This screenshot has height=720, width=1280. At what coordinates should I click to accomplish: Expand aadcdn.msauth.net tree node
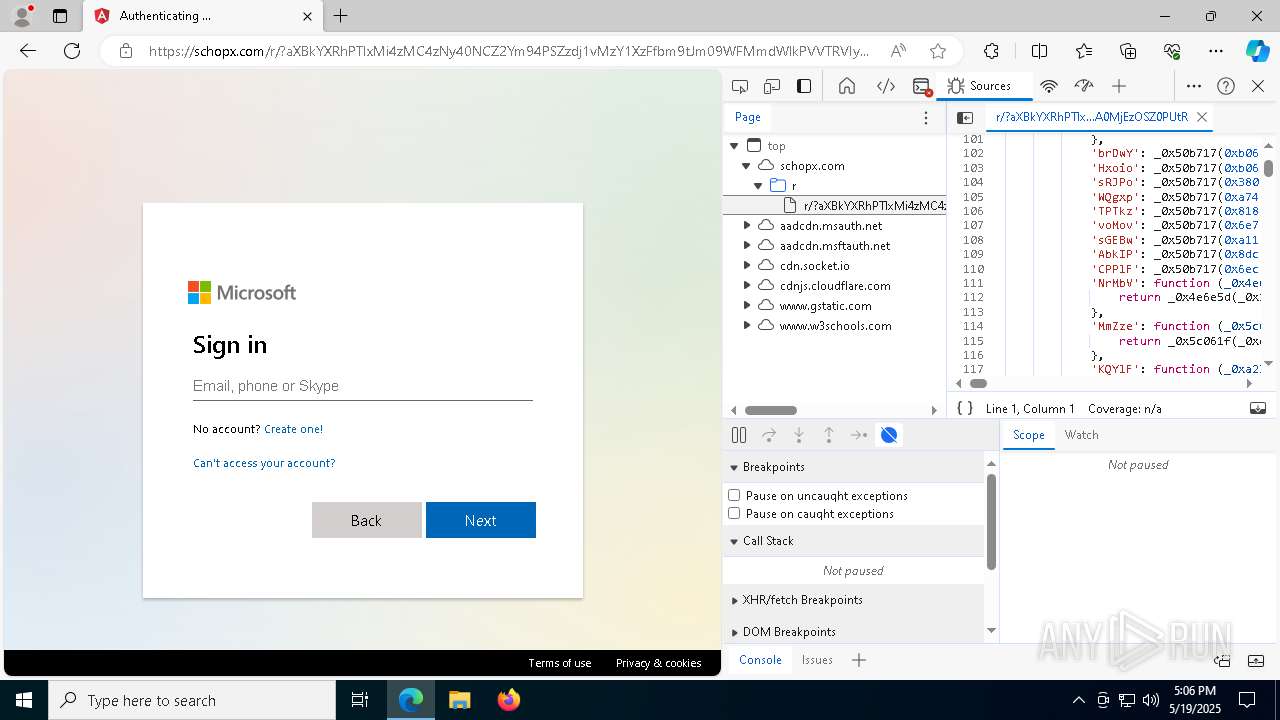[746, 226]
